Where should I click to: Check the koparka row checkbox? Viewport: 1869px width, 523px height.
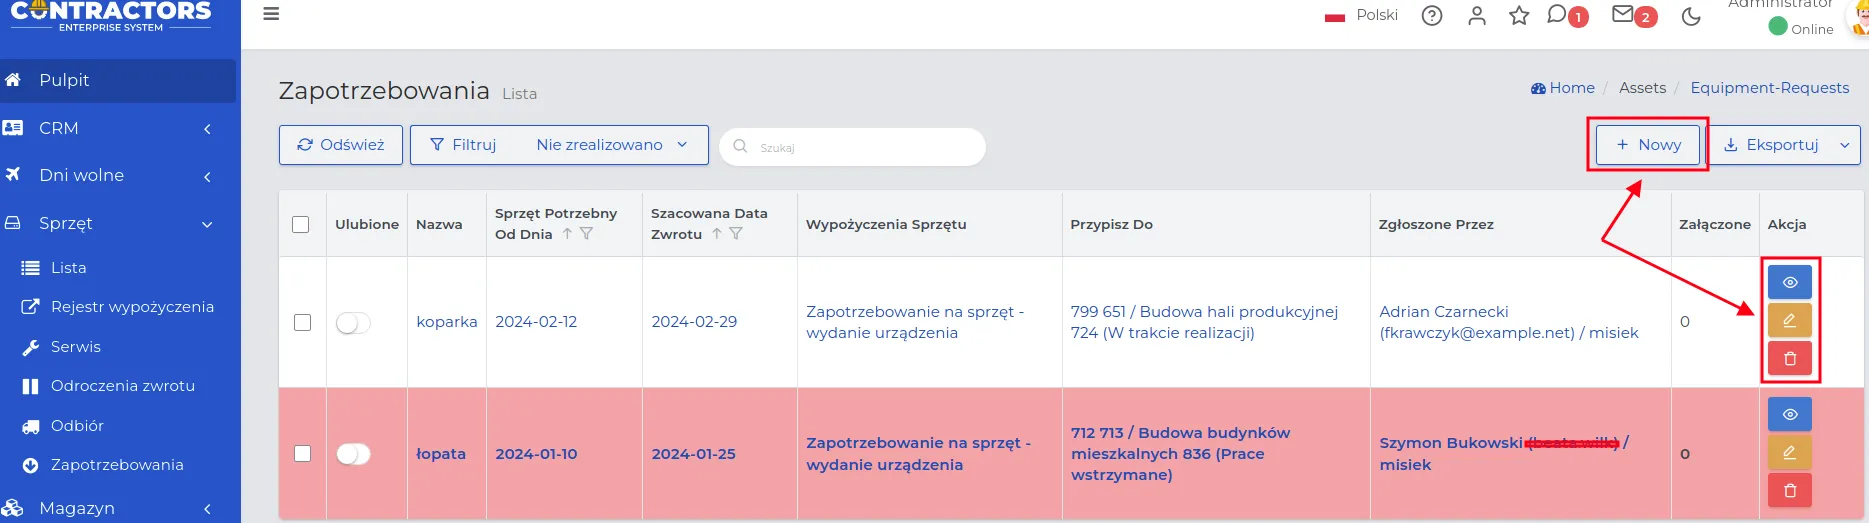(302, 322)
